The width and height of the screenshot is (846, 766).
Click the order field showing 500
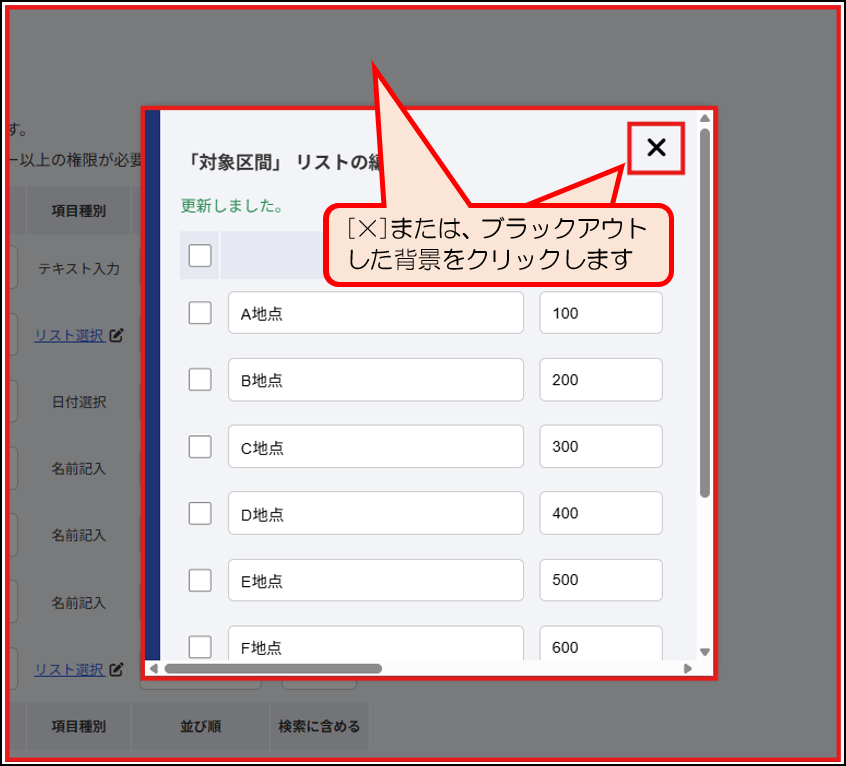[601, 580]
